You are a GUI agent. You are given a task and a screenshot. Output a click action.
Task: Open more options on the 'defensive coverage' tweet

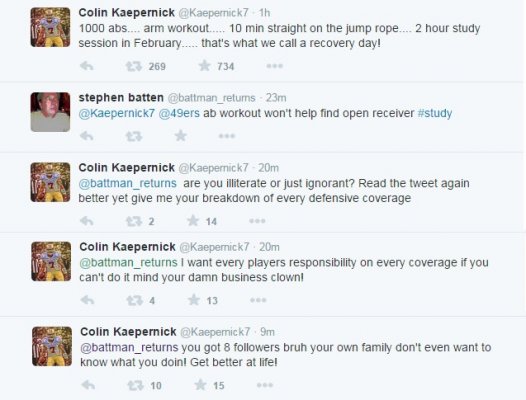(x=257, y=221)
